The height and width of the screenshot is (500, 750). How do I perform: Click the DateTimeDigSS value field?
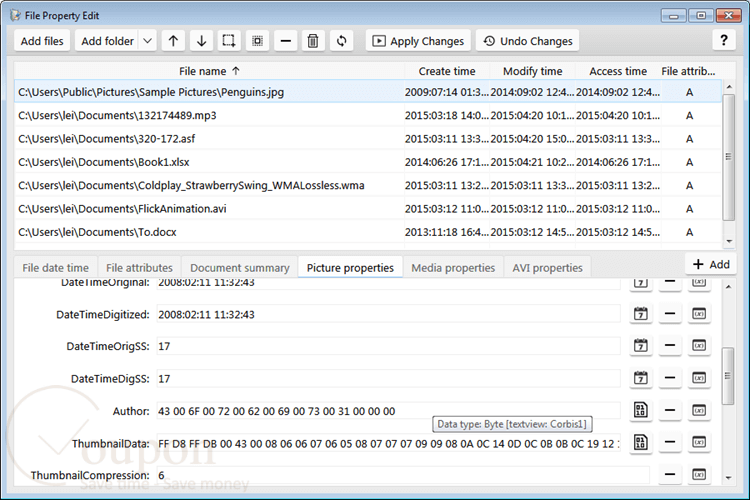388,378
